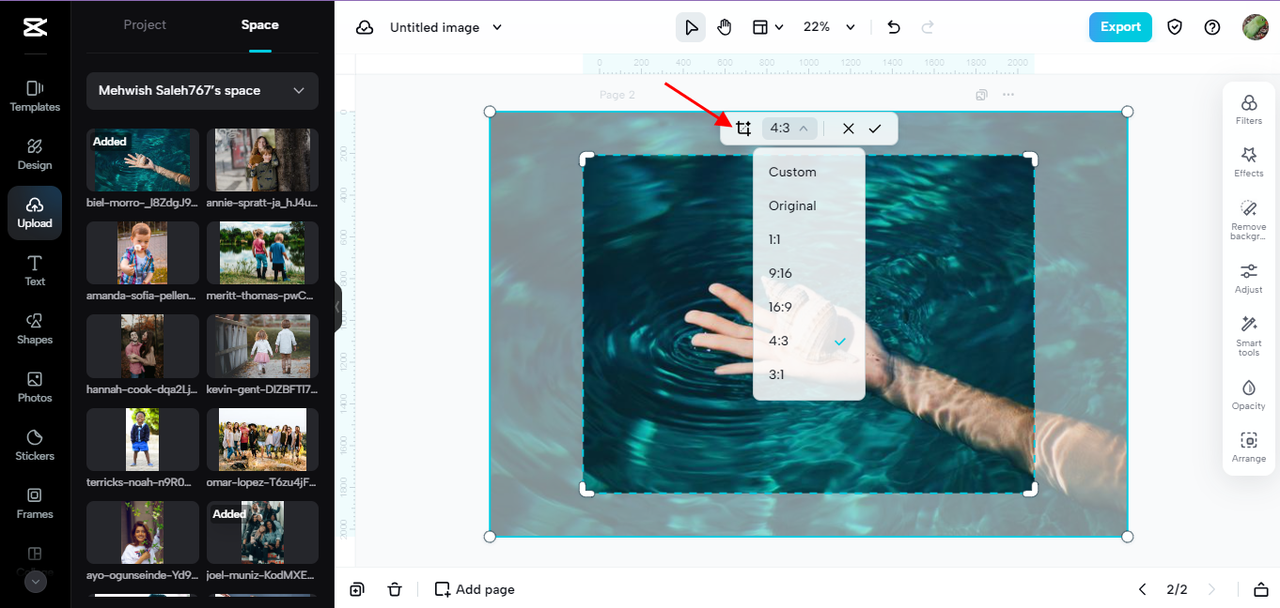Click Remove background tool
Viewport: 1280px width, 608px height.
coord(1249,220)
